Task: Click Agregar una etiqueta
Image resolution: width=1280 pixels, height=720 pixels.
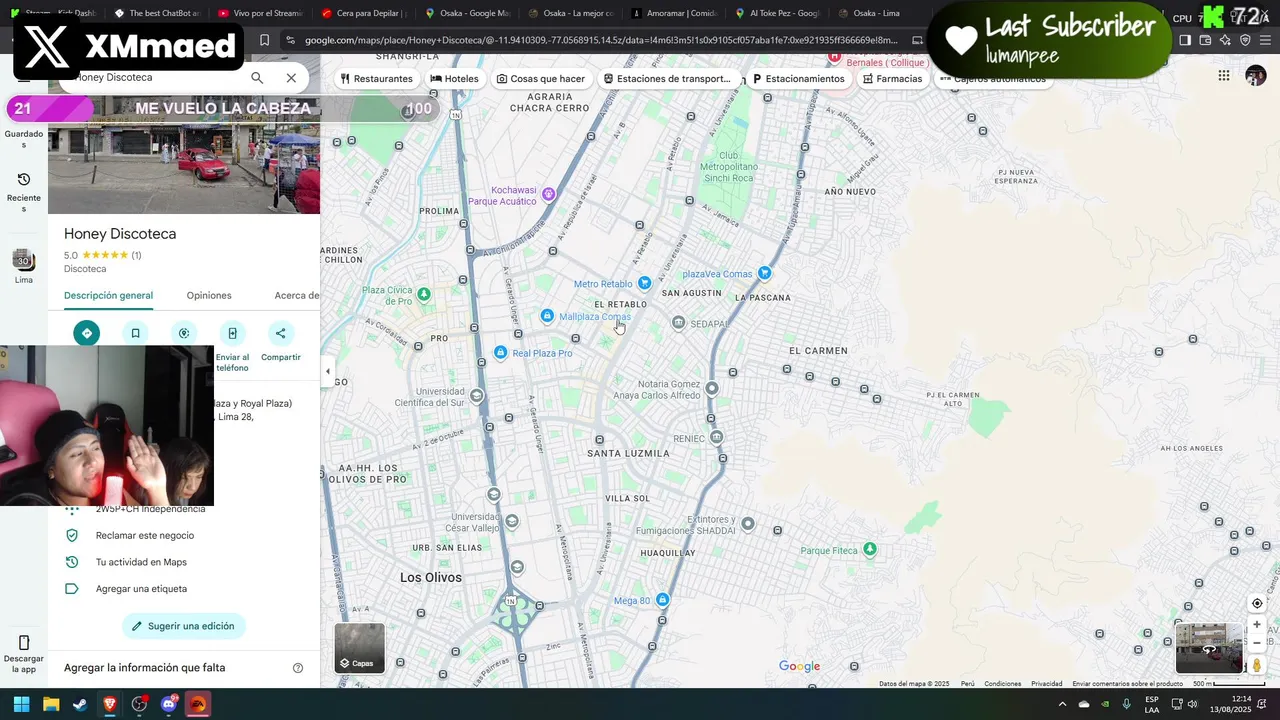Action: [x=141, y=589]
